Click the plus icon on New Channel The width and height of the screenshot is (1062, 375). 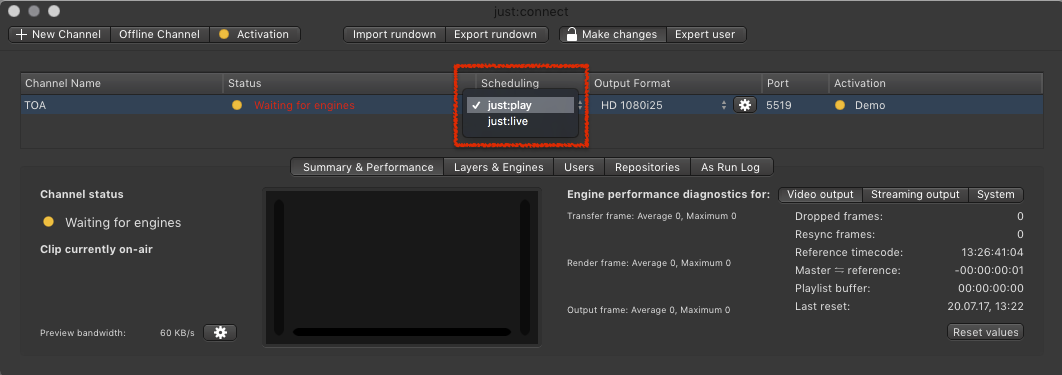coord(20,35)
